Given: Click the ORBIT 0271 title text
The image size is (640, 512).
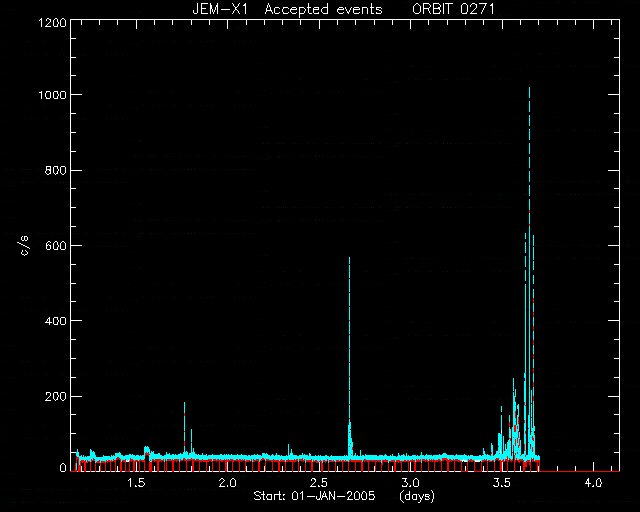Looking at the screenshot, I should tap(453, 9).
